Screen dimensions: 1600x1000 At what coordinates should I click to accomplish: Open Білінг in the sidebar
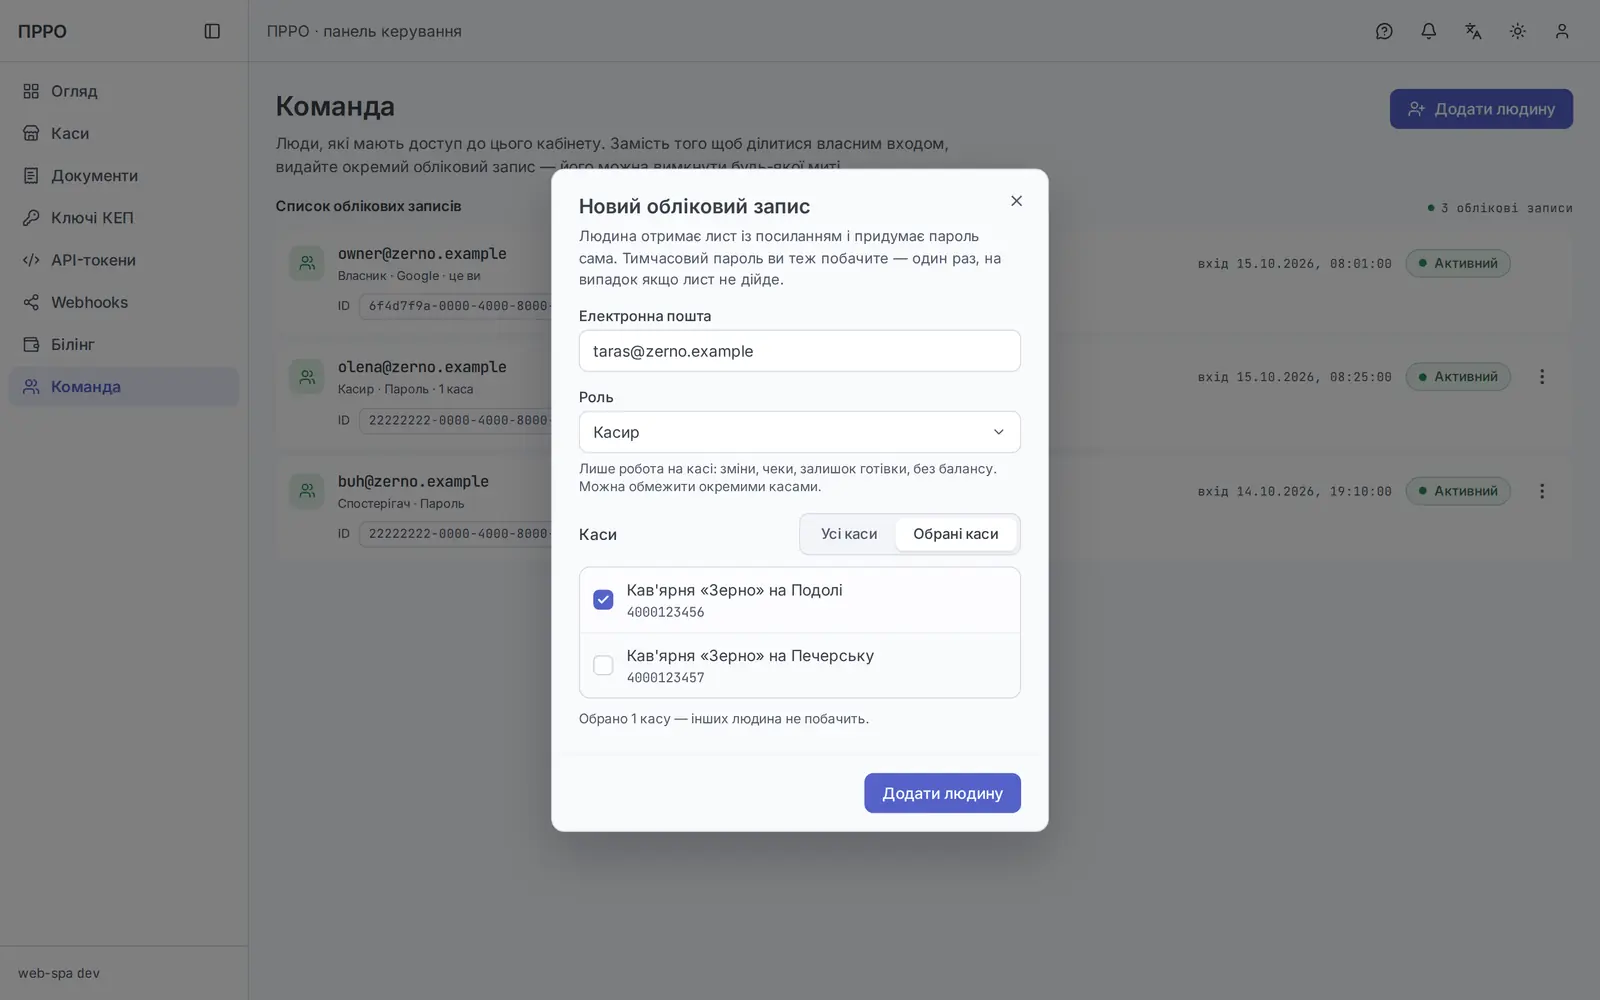tap(124, 344)
